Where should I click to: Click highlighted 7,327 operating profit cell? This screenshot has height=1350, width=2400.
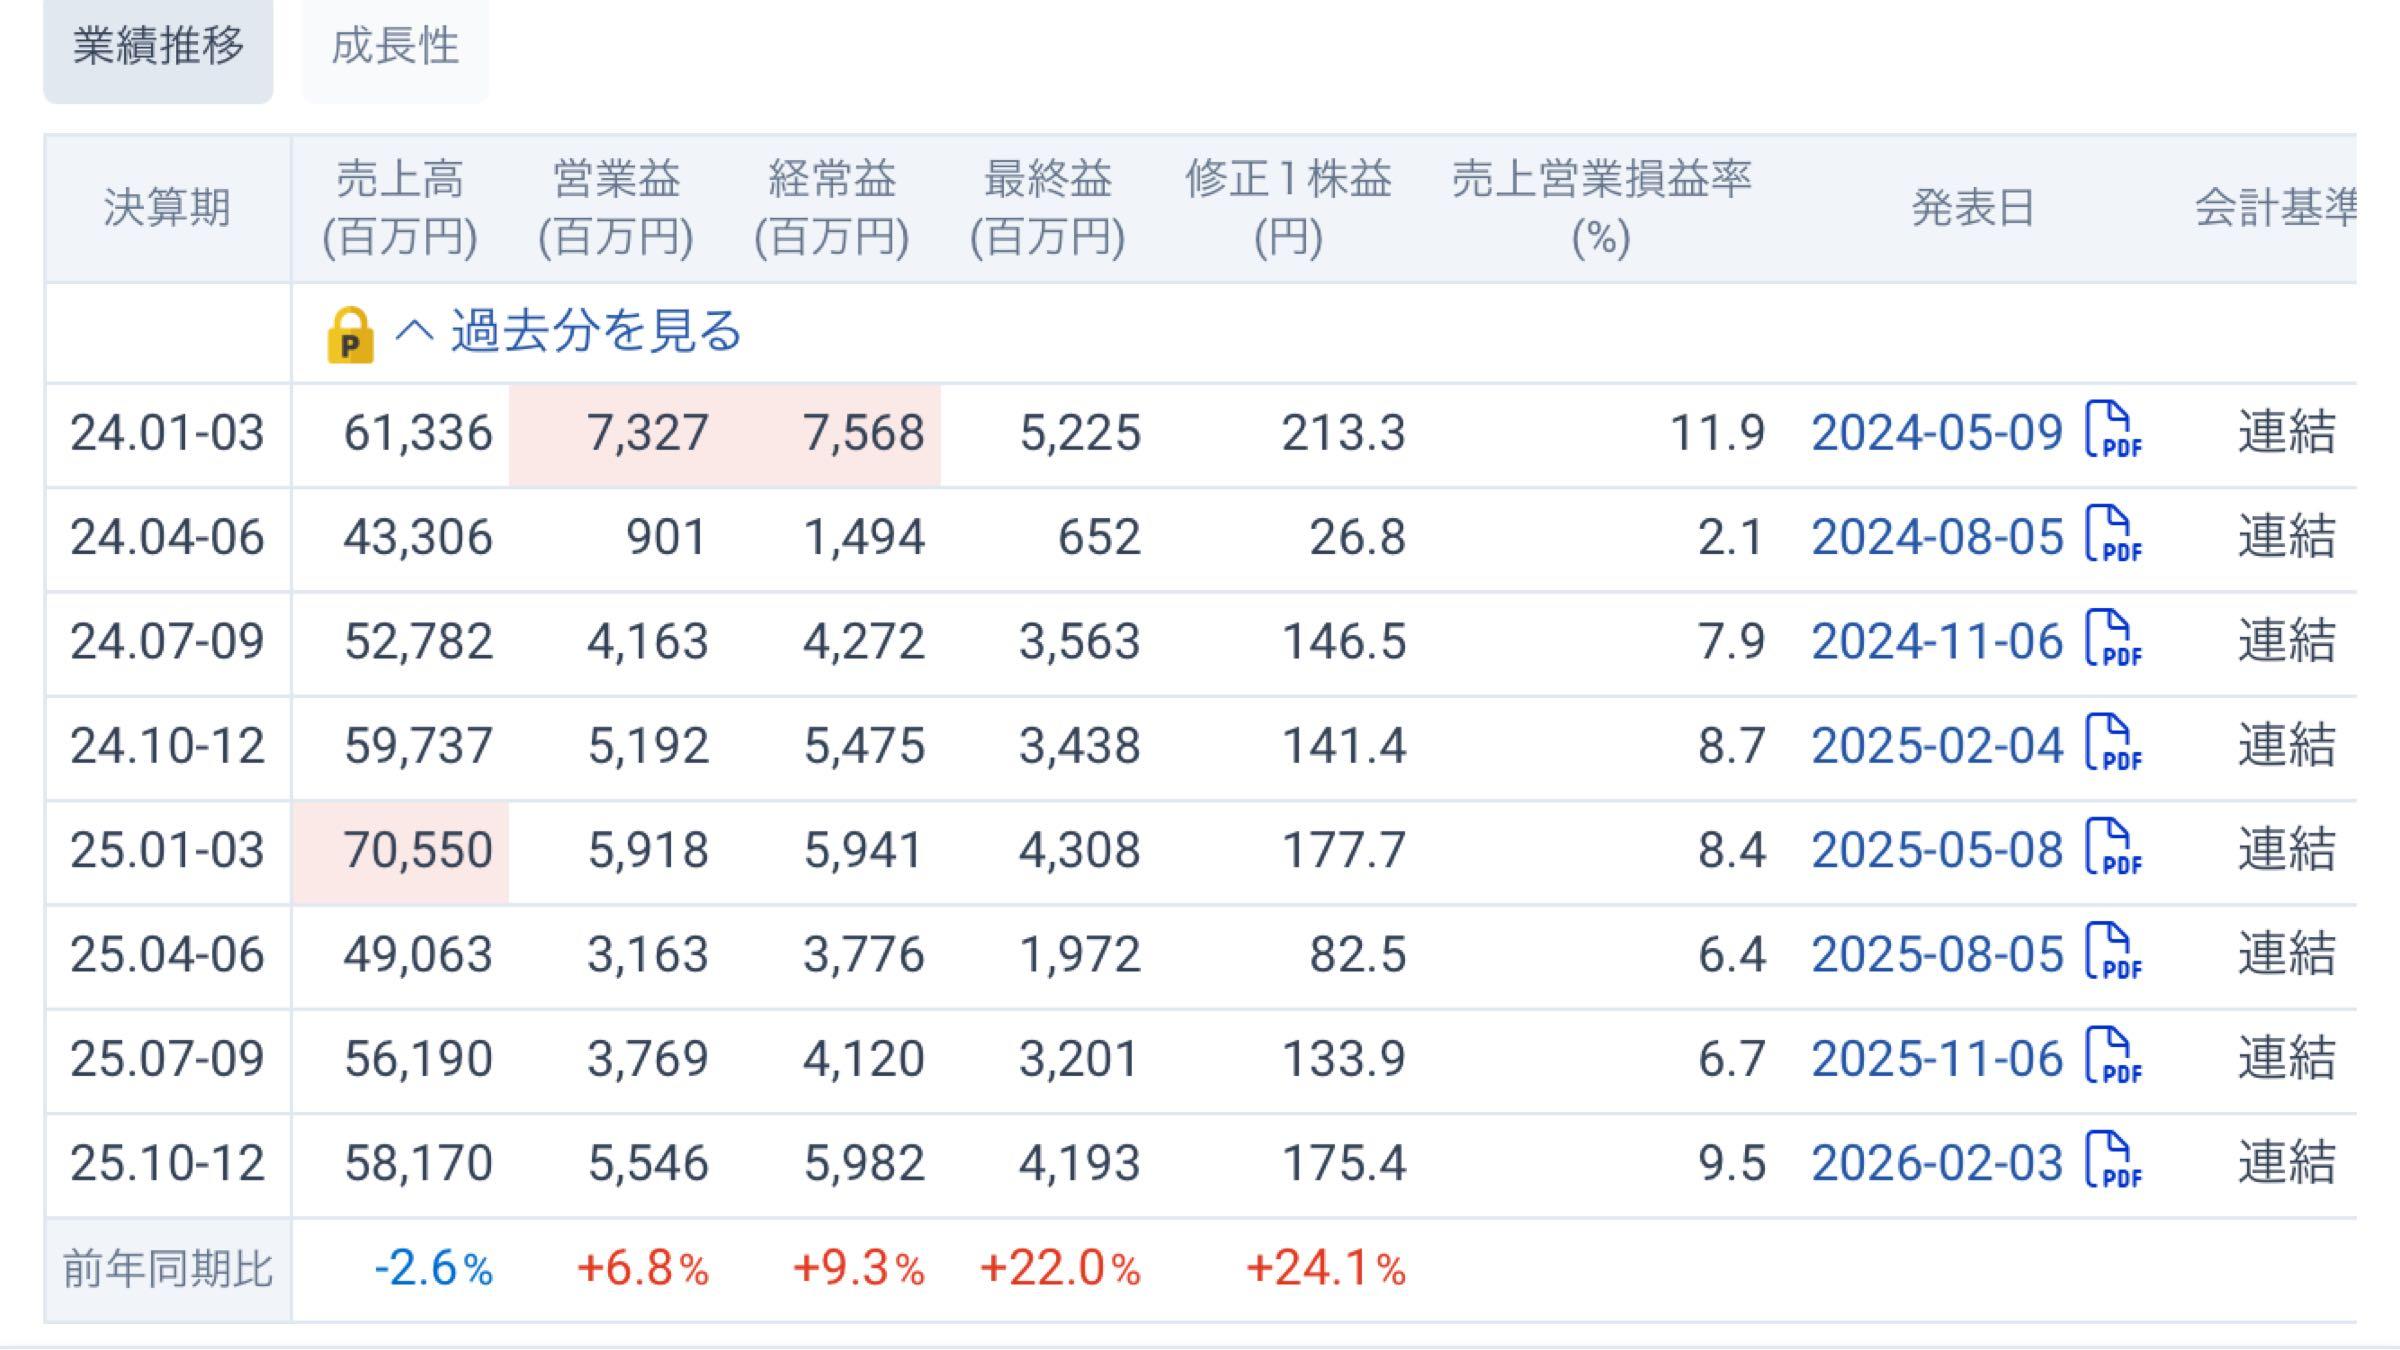click(647, 433)
